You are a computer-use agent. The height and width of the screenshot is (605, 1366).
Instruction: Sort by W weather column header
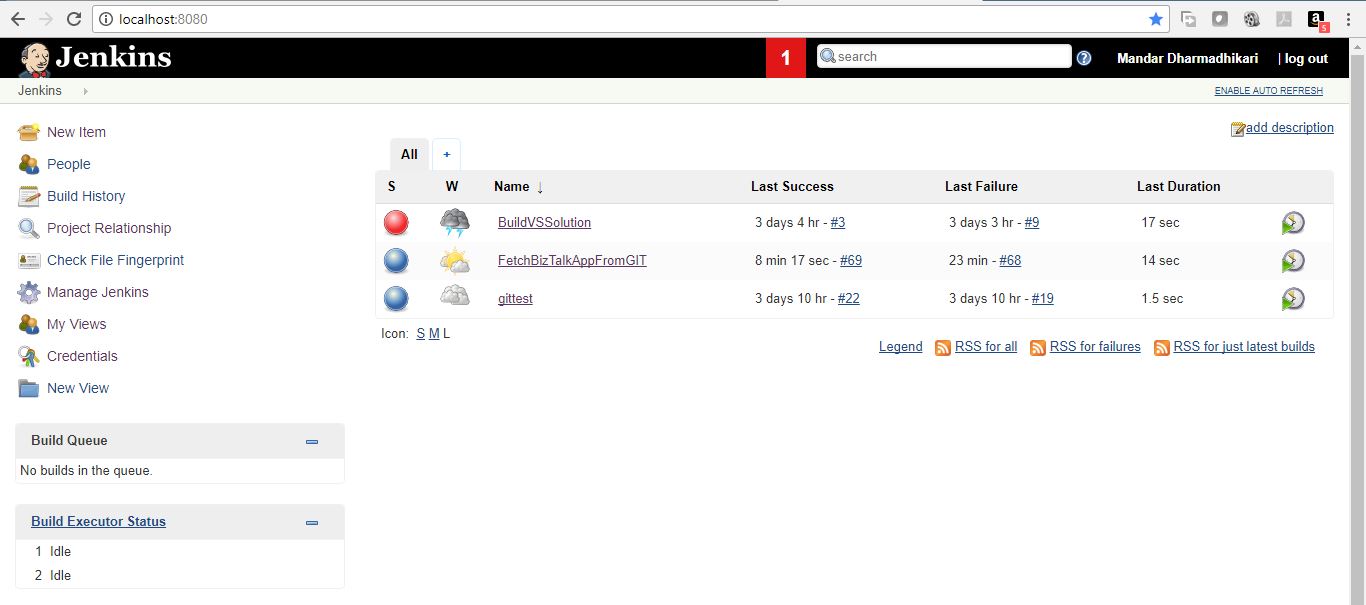point(452,186)
